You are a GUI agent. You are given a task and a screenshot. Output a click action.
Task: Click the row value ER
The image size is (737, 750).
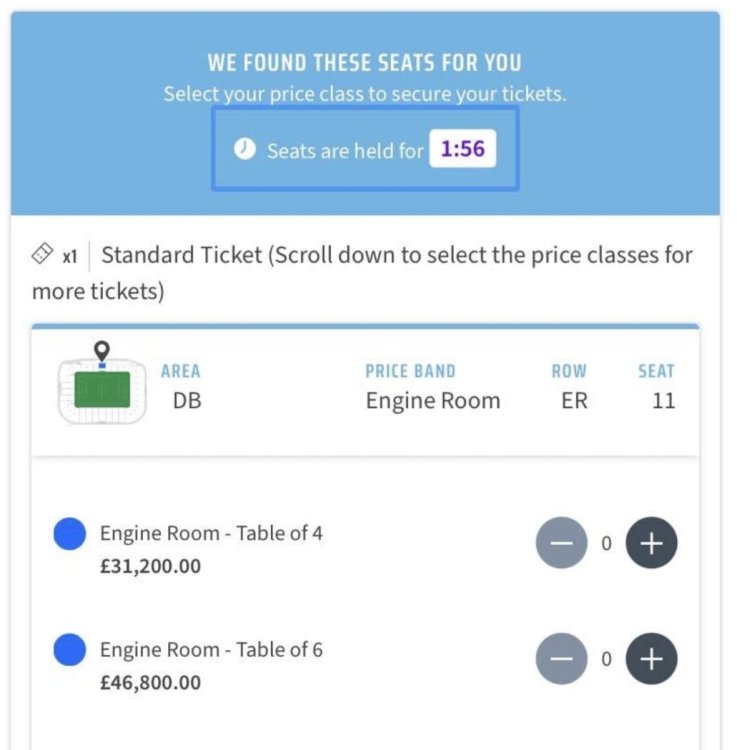(574, 400)
